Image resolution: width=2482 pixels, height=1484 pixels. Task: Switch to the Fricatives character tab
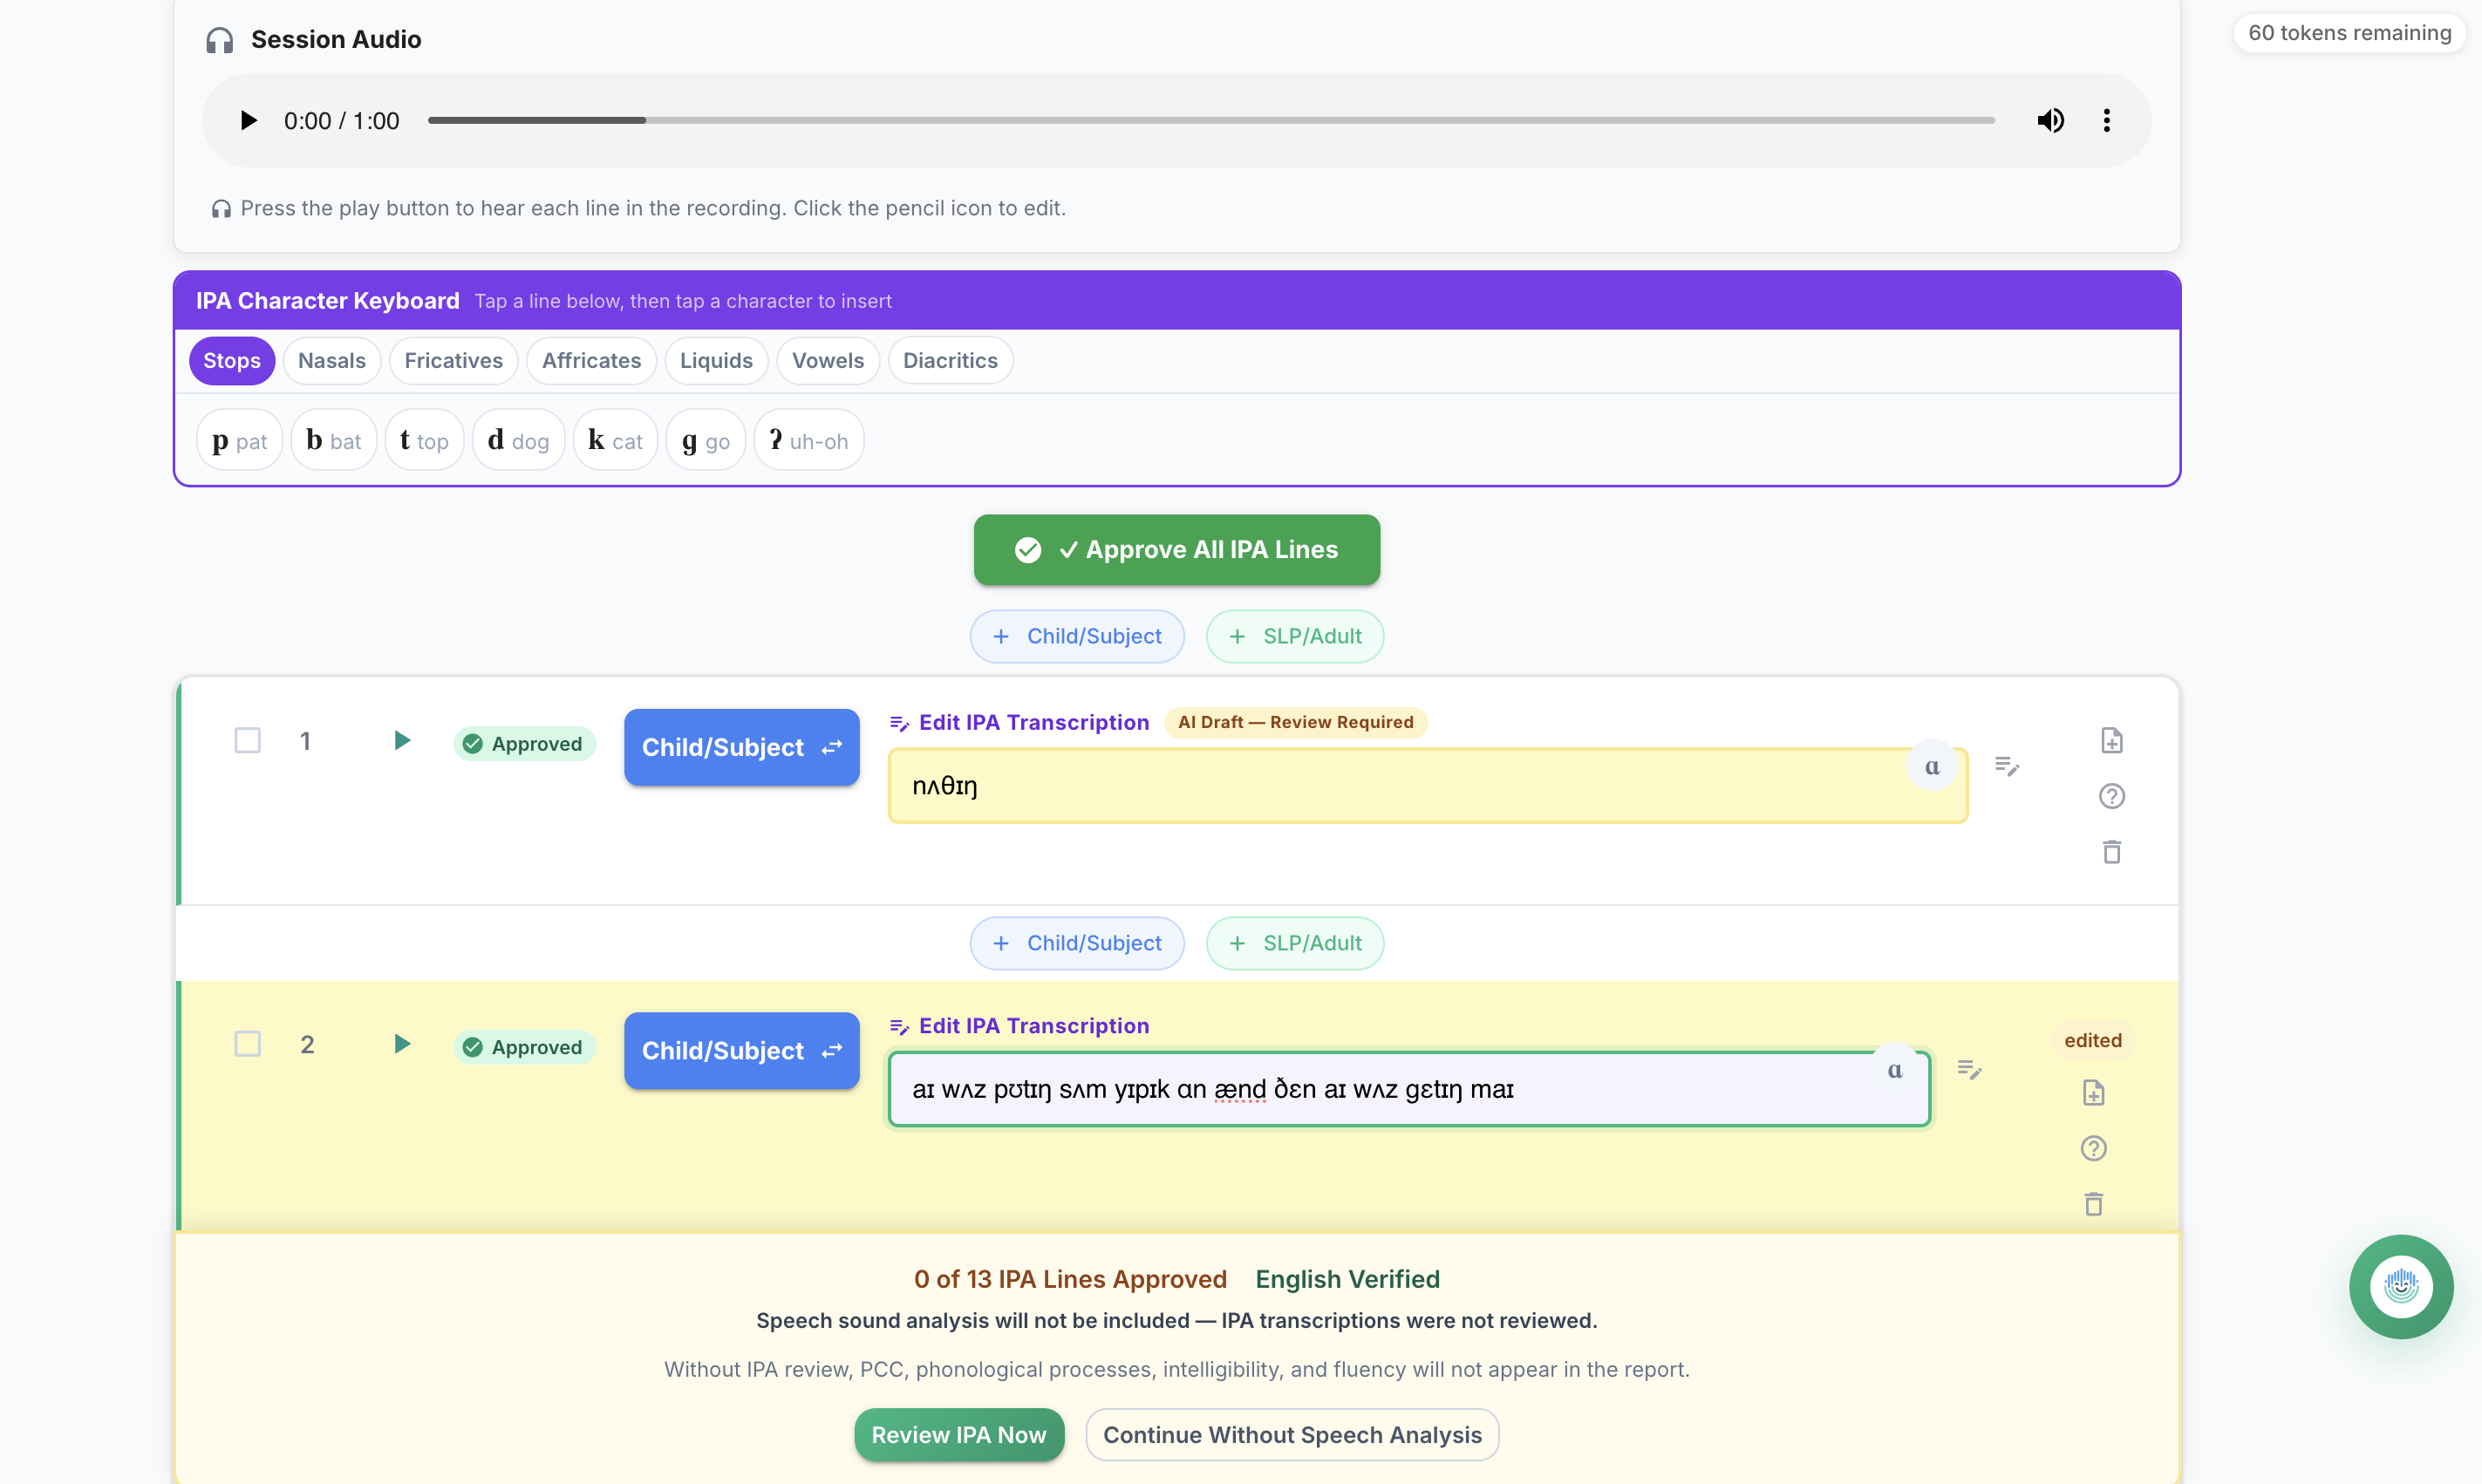coord(453,361)
